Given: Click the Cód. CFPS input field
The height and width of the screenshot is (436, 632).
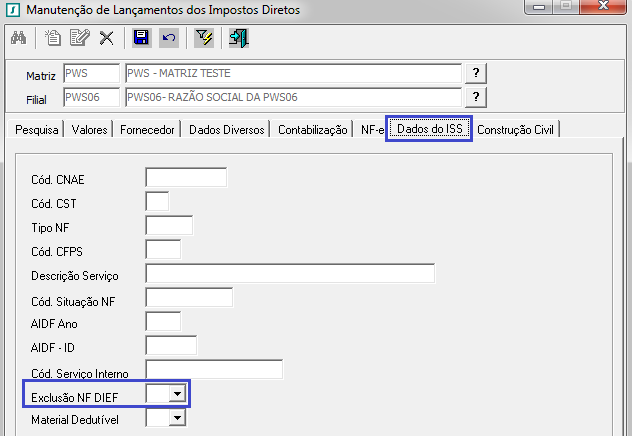Looking at the screenshot, I should (163, 249).
